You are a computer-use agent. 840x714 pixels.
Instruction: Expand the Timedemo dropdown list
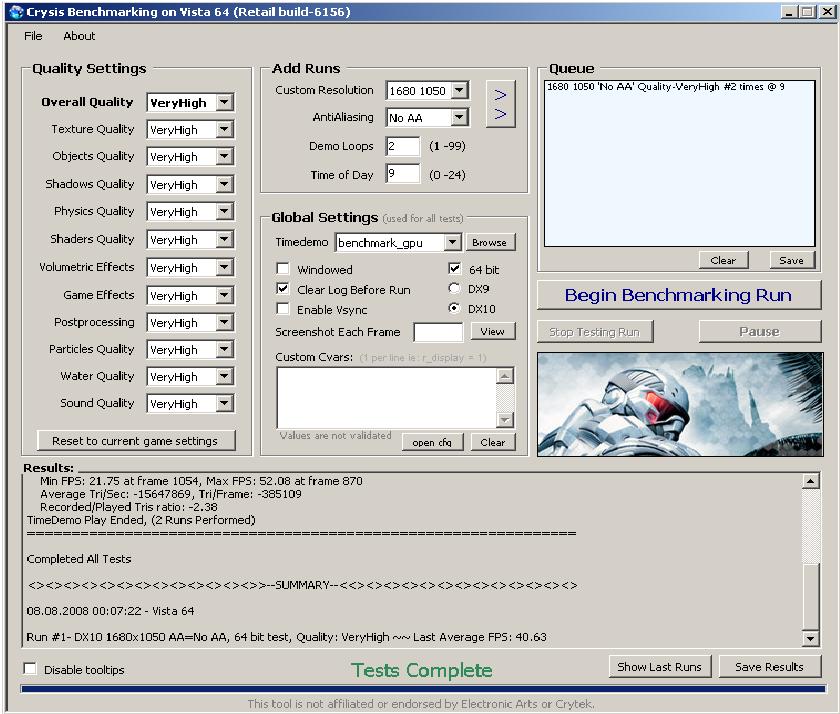coord(452,242)
